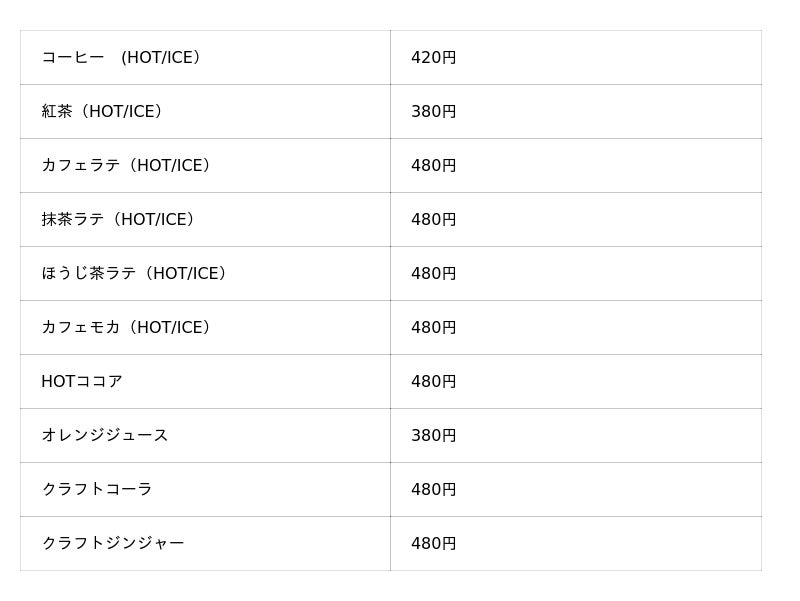This screenshot has width=800, height=601.
Task: Select the 380円 price beside 紅茶
Action: click(x=433, y=112)
